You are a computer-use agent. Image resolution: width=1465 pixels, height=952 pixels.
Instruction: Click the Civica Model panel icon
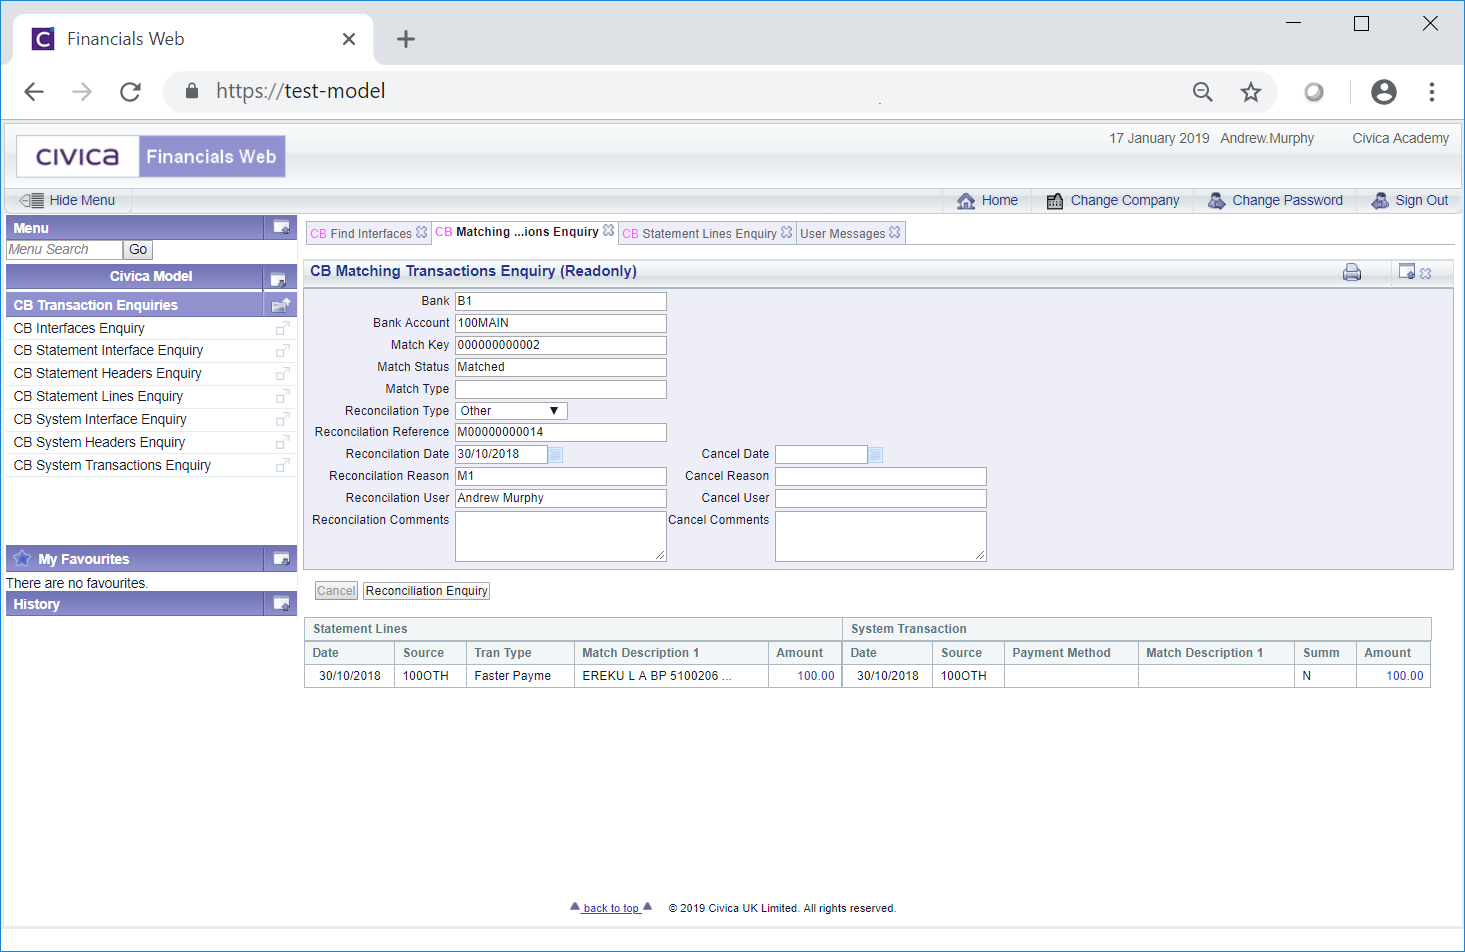coord(279,279)
